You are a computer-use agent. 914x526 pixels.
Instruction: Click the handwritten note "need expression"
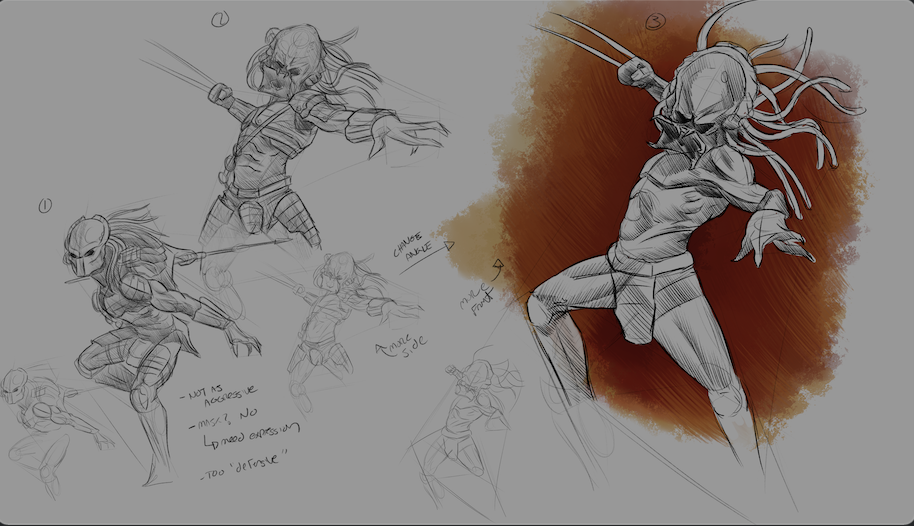pyautogui.click(x=252, y=434)
